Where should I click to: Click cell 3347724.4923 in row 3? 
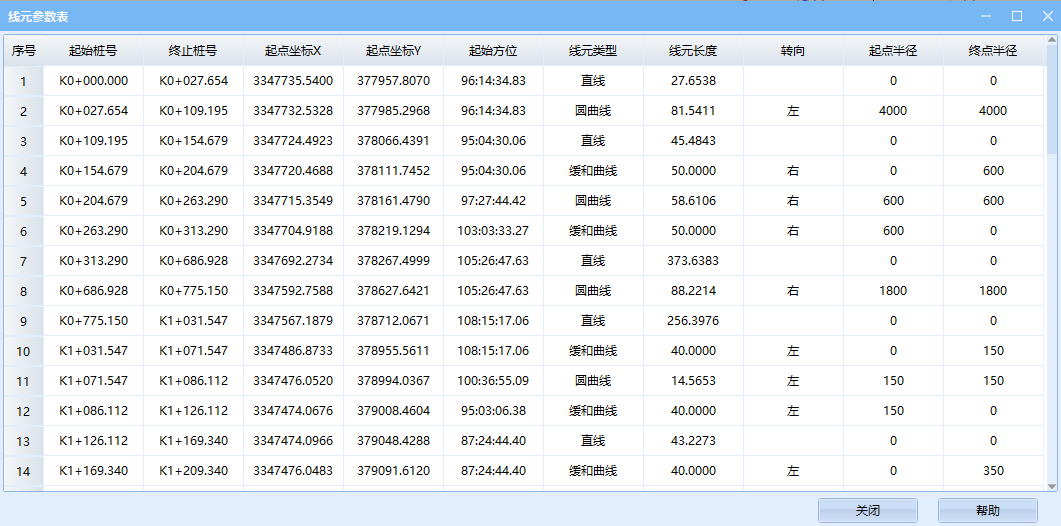click(x=293, y=141)
